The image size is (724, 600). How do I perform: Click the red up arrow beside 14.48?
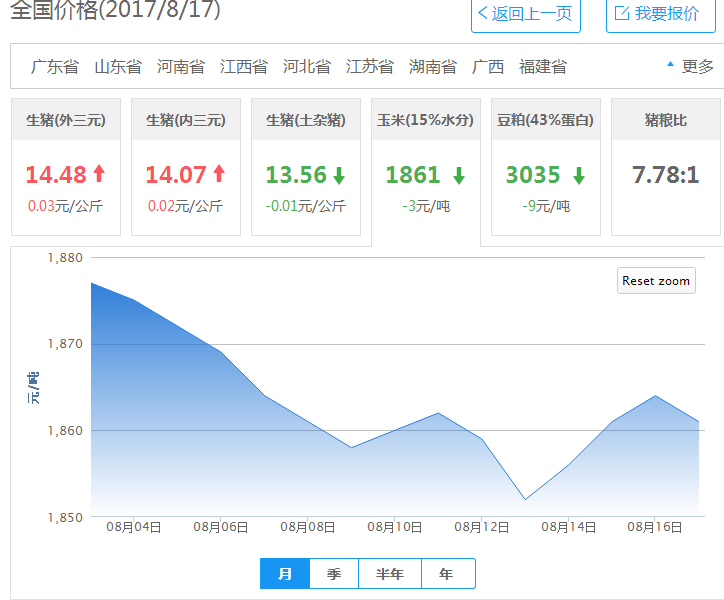tap(99, 174)
